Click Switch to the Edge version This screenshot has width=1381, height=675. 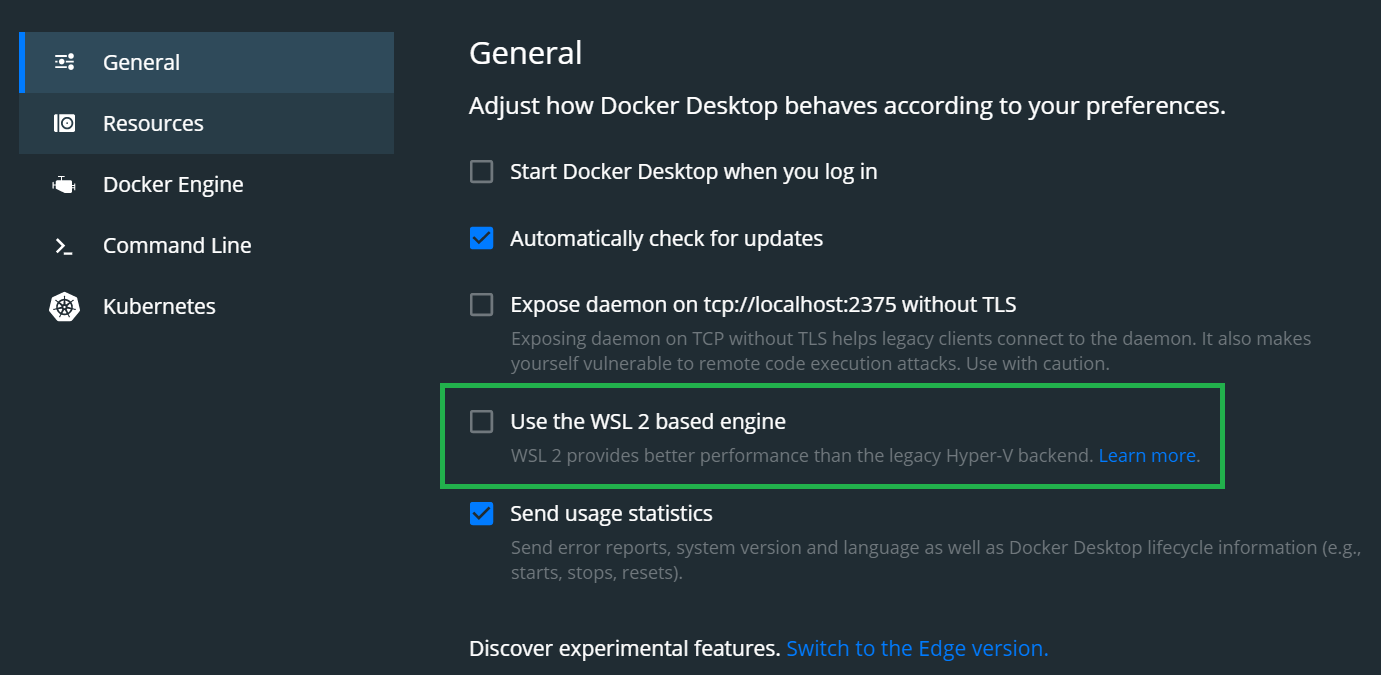916,648
